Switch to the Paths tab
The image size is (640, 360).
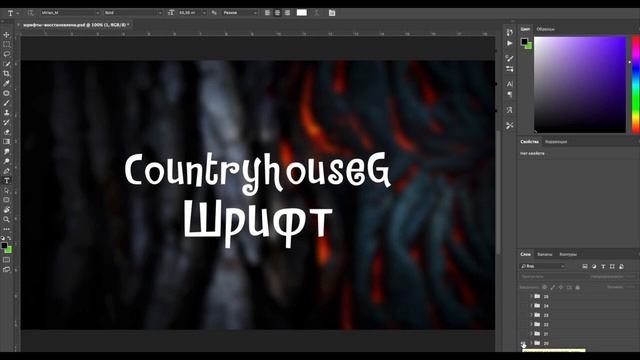coord(568,254)
